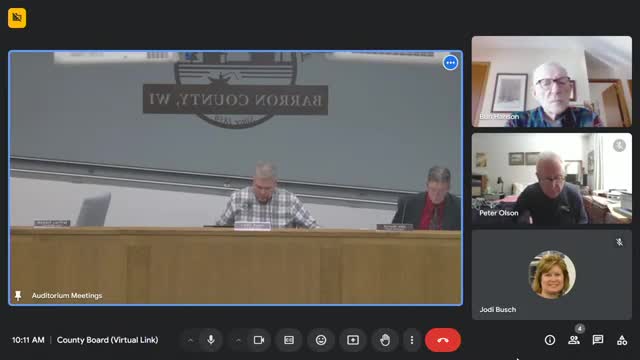The width and height of the screenshot is (640, 360).
Task: Open emoji reactions
Action: [x=321, y=340]
